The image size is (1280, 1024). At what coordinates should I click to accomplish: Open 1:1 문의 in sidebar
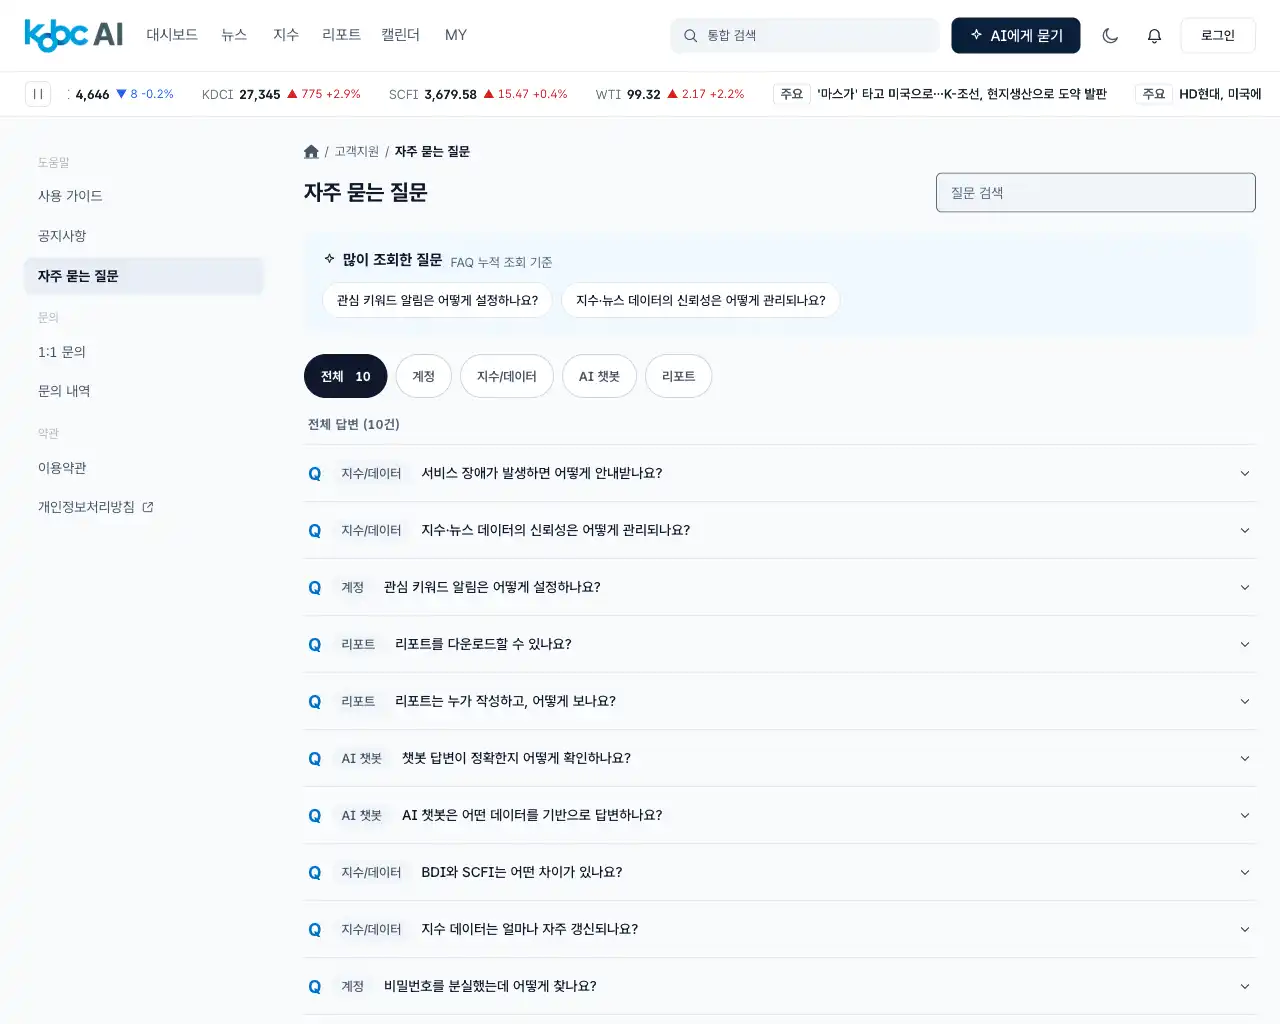click(x=144, y=352)
